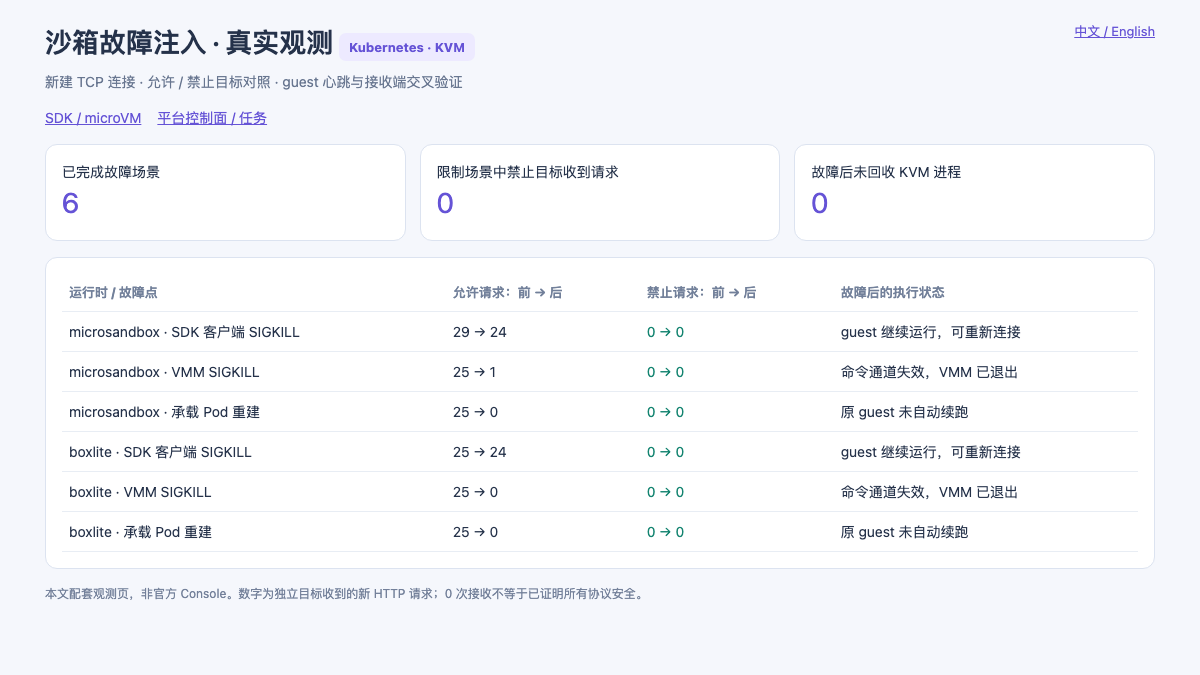The width and height of the screenshot is (1200, 675).
Task: Click guest 继续运行 status in boxlite SDK row
Action: click(x=931, y=452)
